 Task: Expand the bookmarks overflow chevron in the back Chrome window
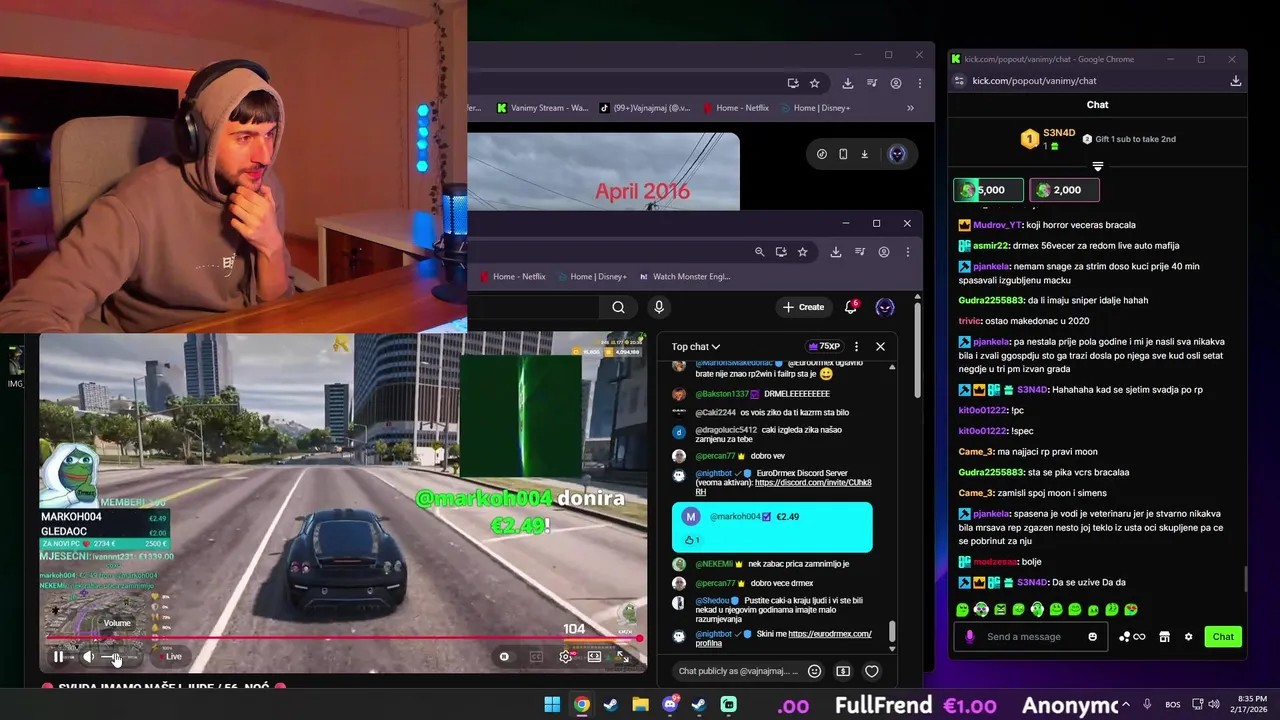910,108
